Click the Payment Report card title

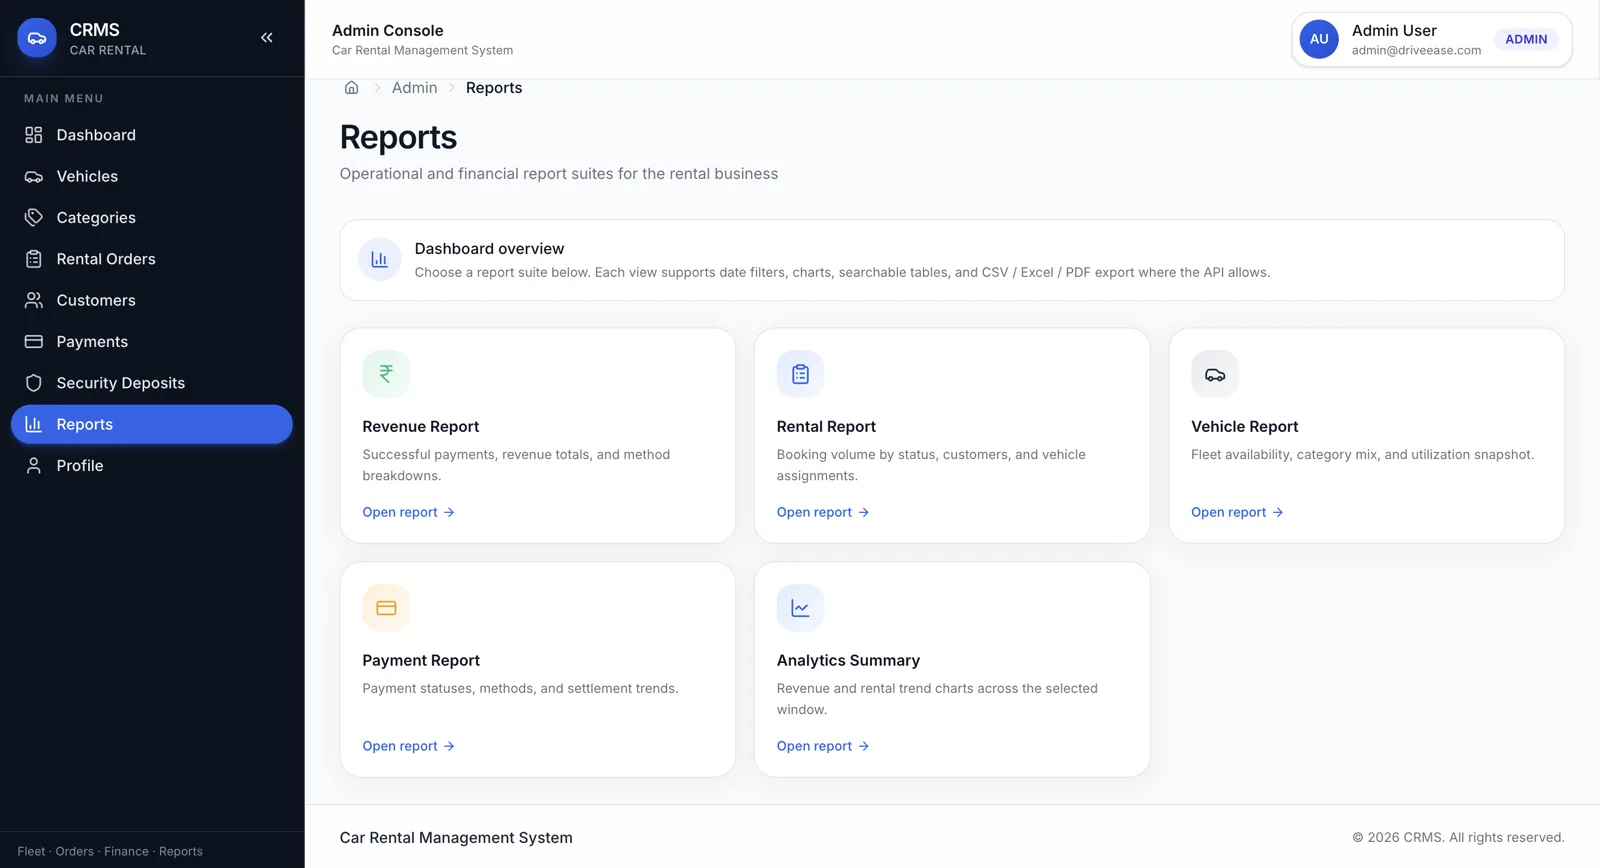pos(421,661)
